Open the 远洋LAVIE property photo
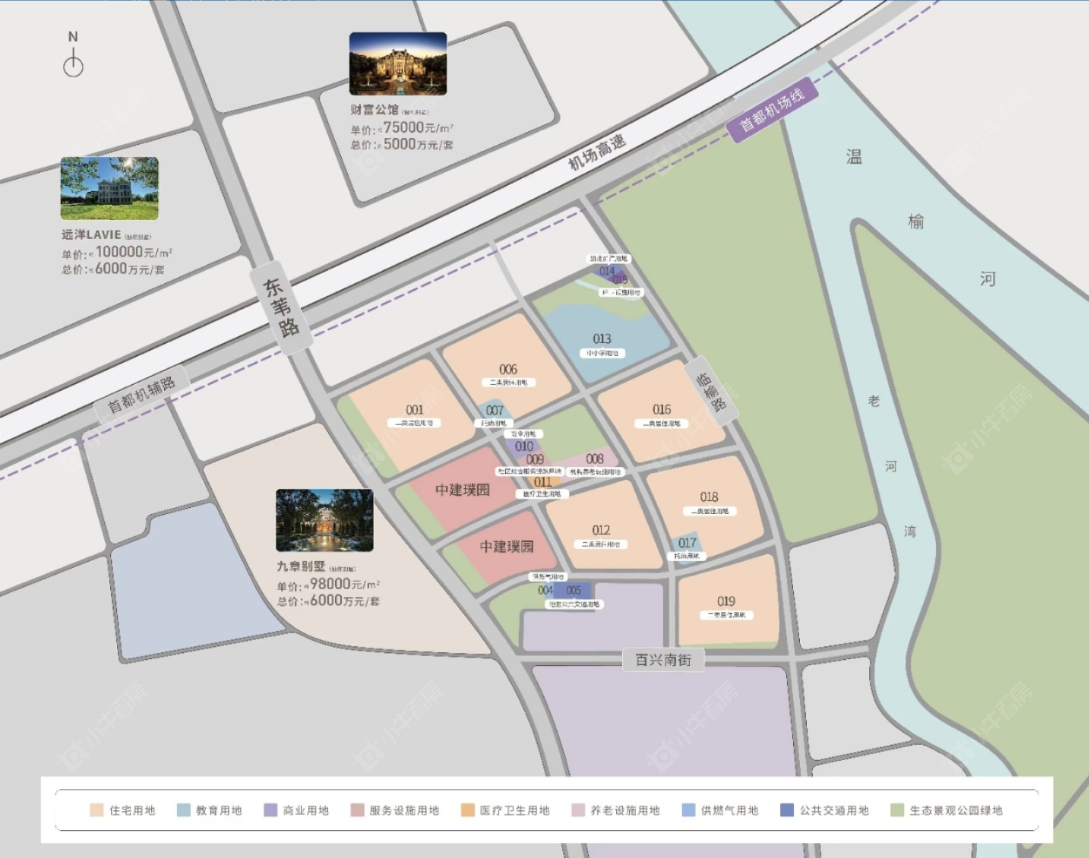1089x858 pixels. pos(109,188)
